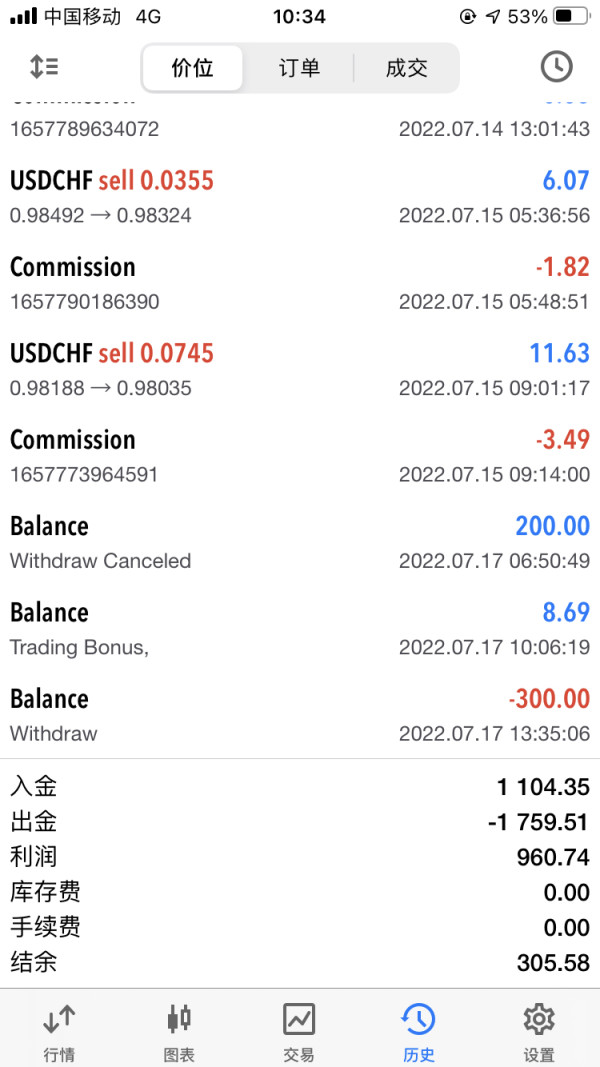Open the date range clock icon
The image size is (600, 1067).
(556, 67)
